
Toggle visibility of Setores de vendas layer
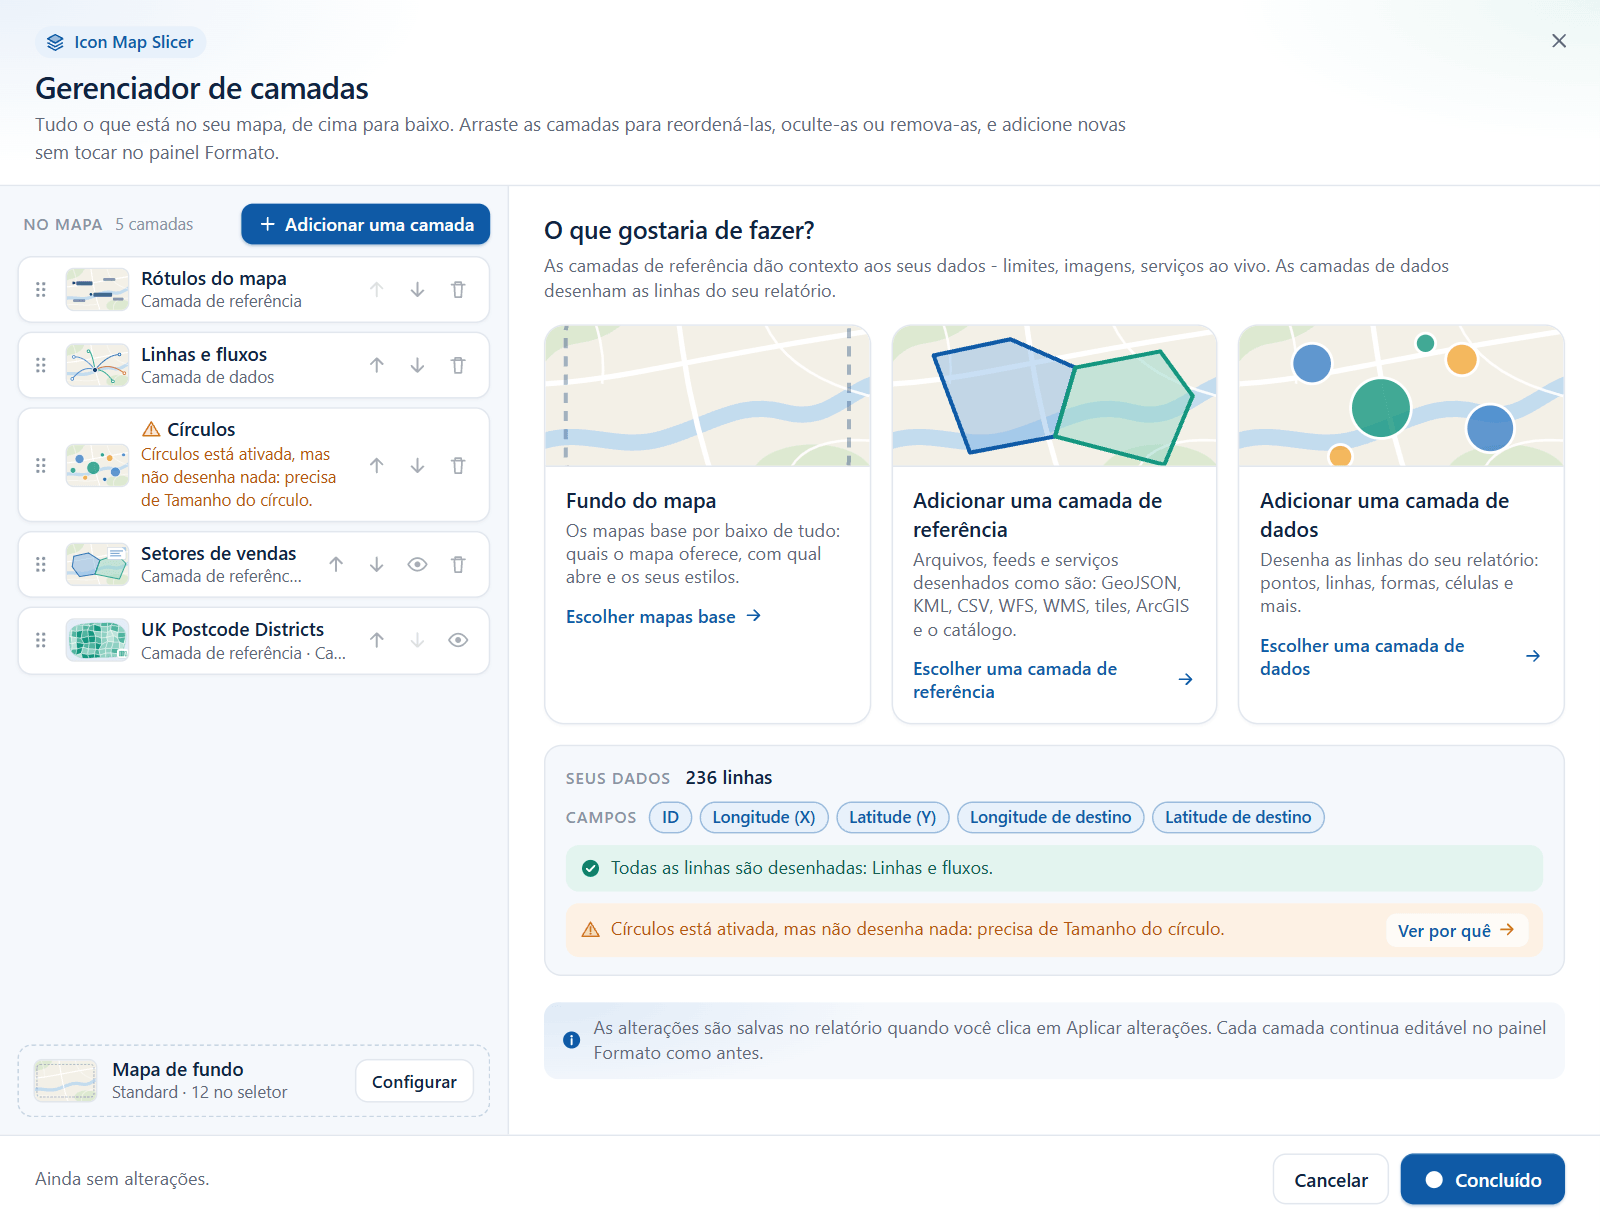tap(417, 565)
